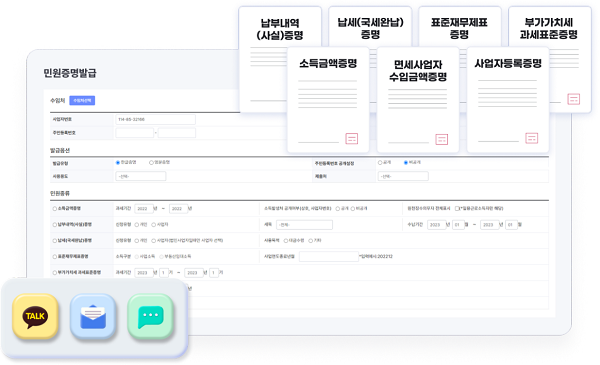Open 수납기간 end month 01 dropdown

[x=512, y=225]
